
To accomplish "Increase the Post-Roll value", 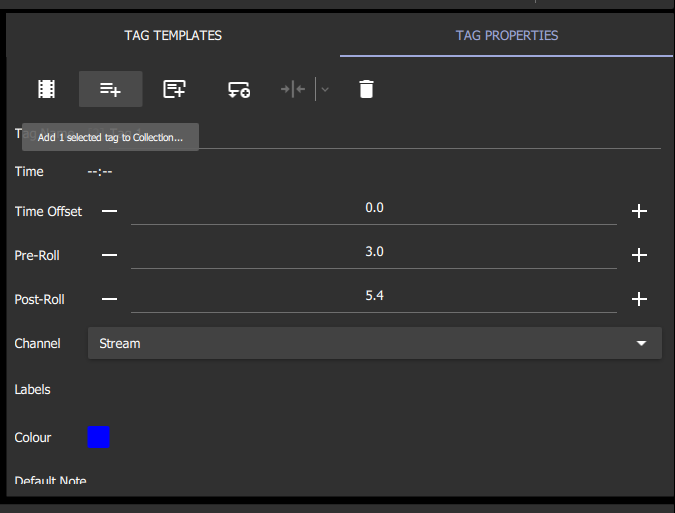I will click(x=640, y=299).
